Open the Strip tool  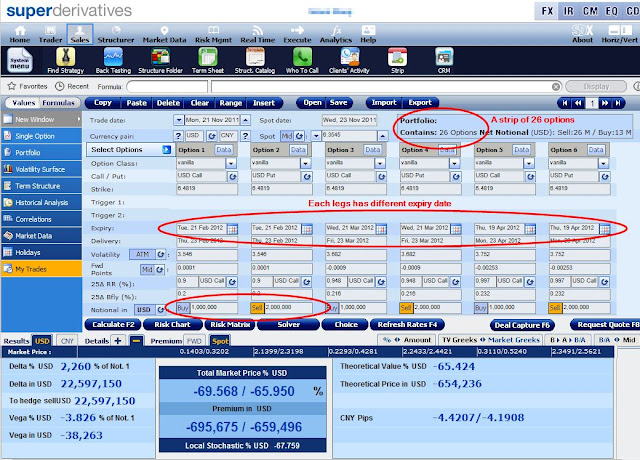pyautogui.click(x=397, y=60)
